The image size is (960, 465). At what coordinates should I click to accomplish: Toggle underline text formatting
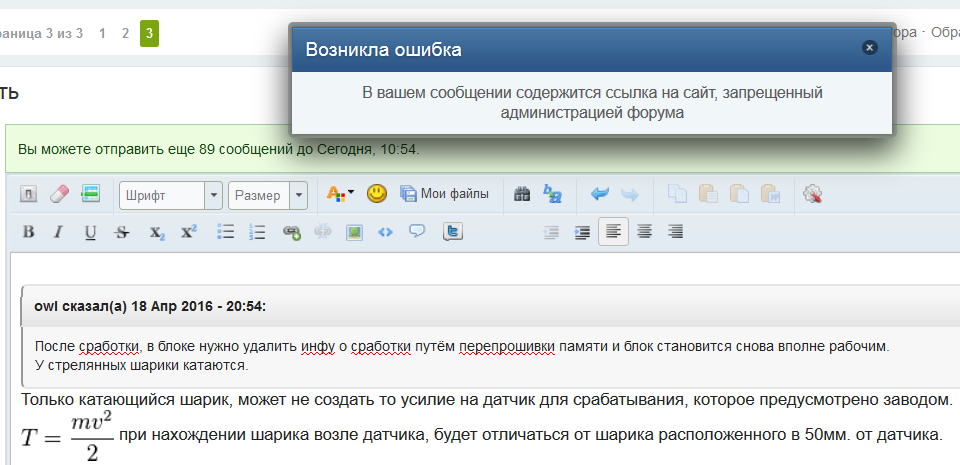coord(90,232)
